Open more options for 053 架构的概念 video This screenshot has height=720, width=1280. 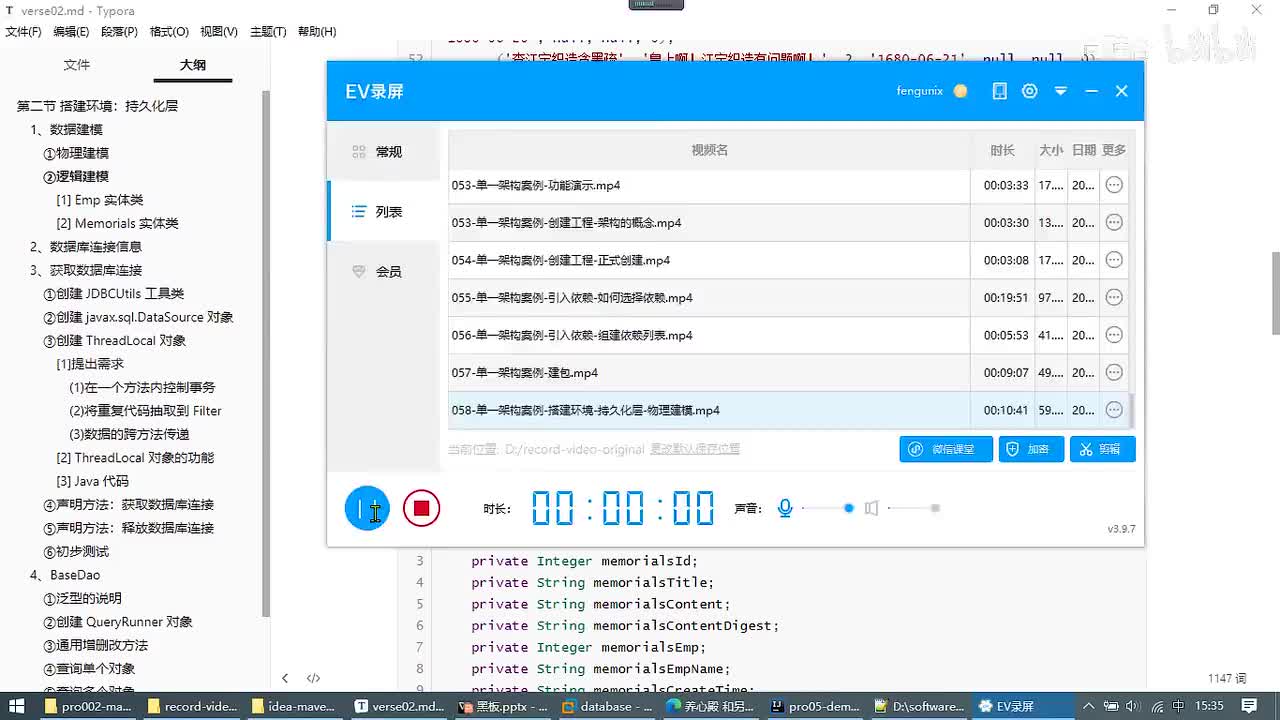[x=1114, y=222]
